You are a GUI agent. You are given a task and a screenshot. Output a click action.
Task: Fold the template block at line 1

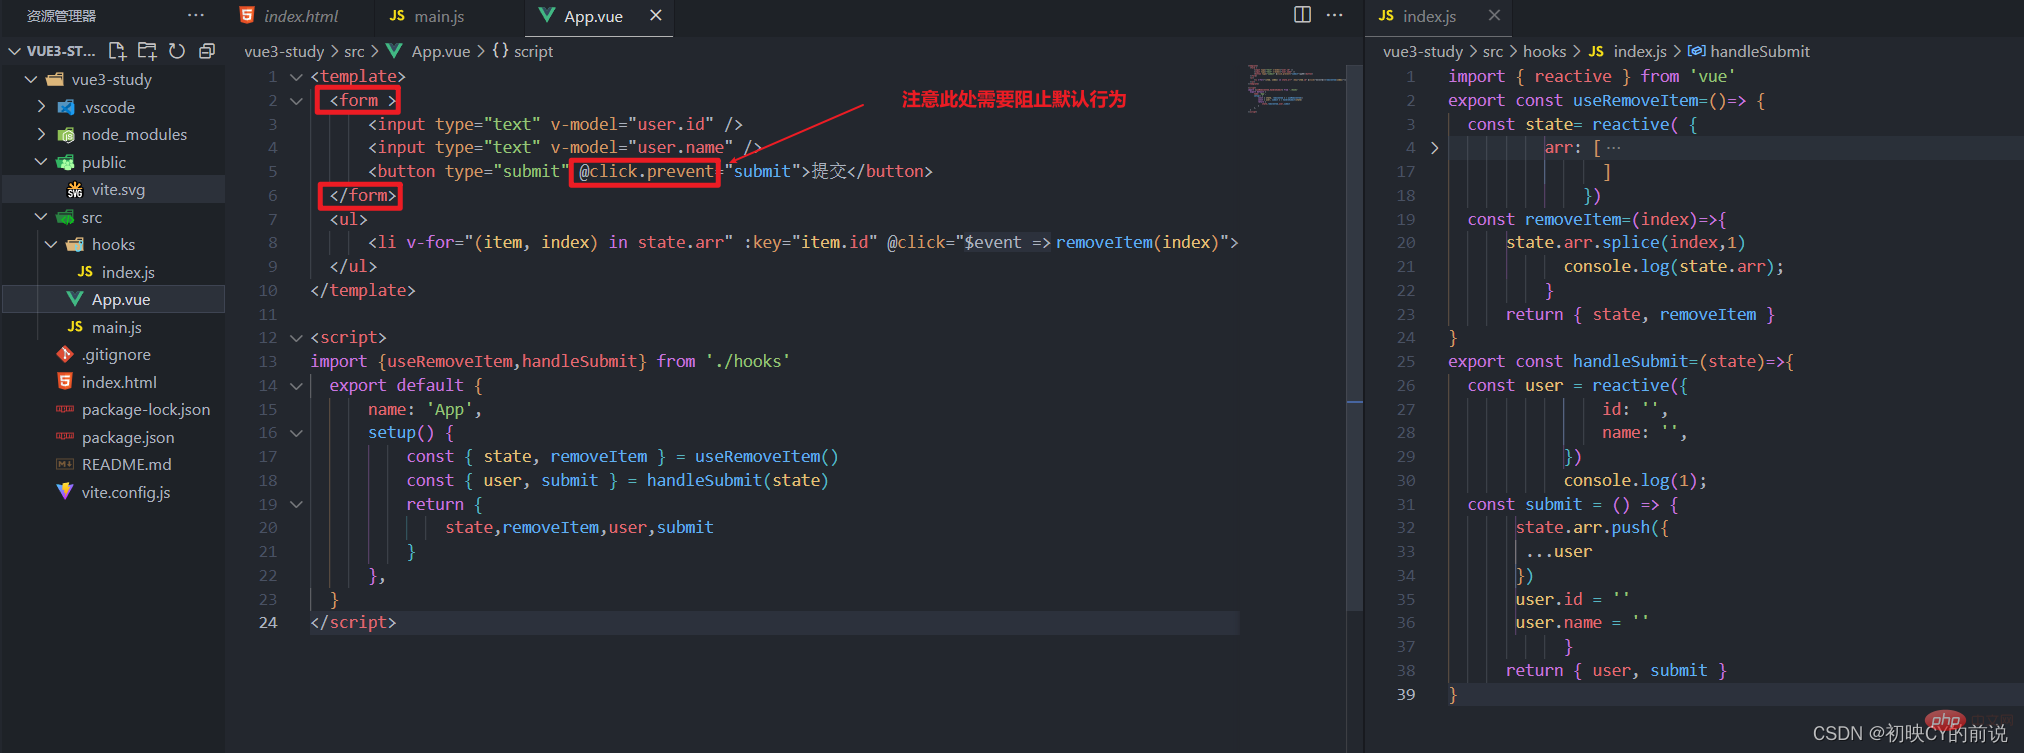[296, 77]
